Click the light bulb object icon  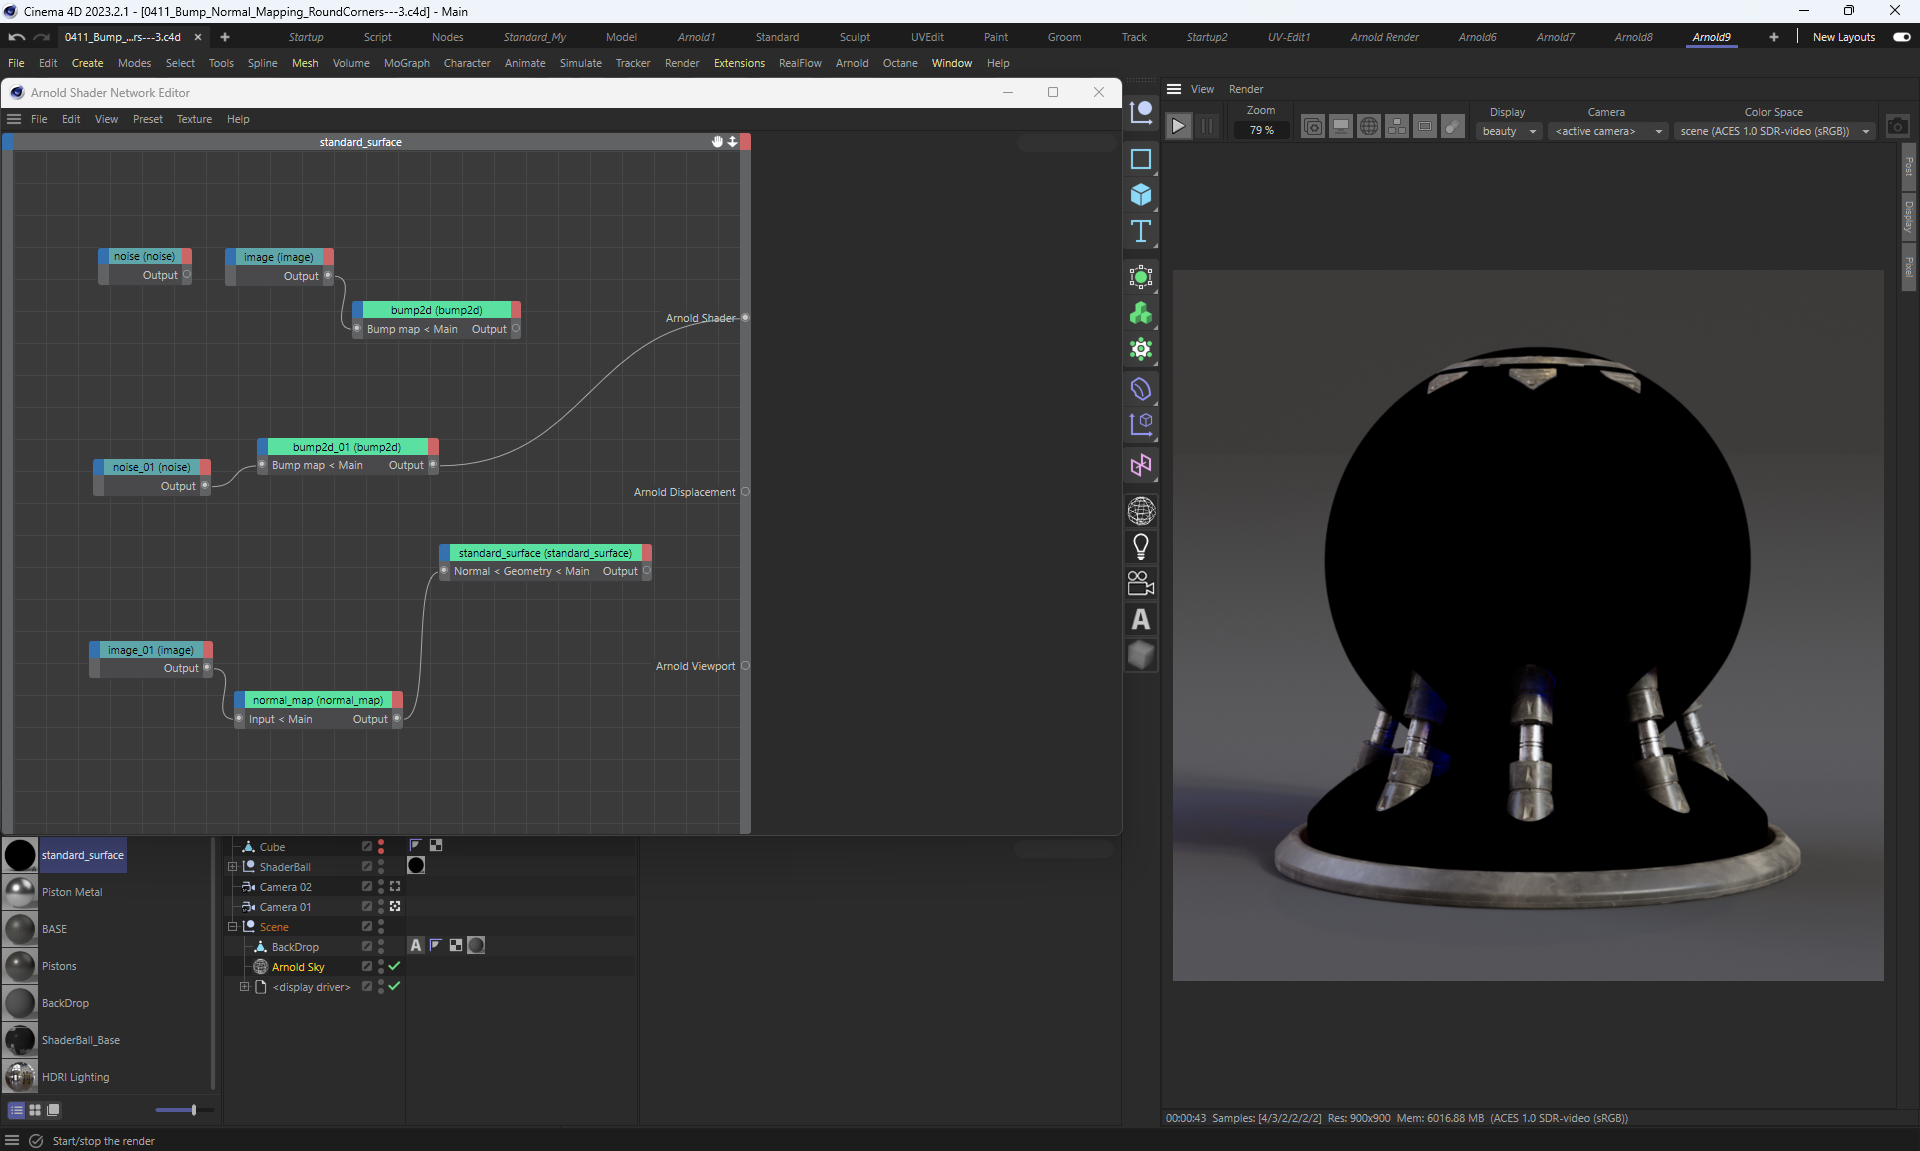[x=1141, y=547]
